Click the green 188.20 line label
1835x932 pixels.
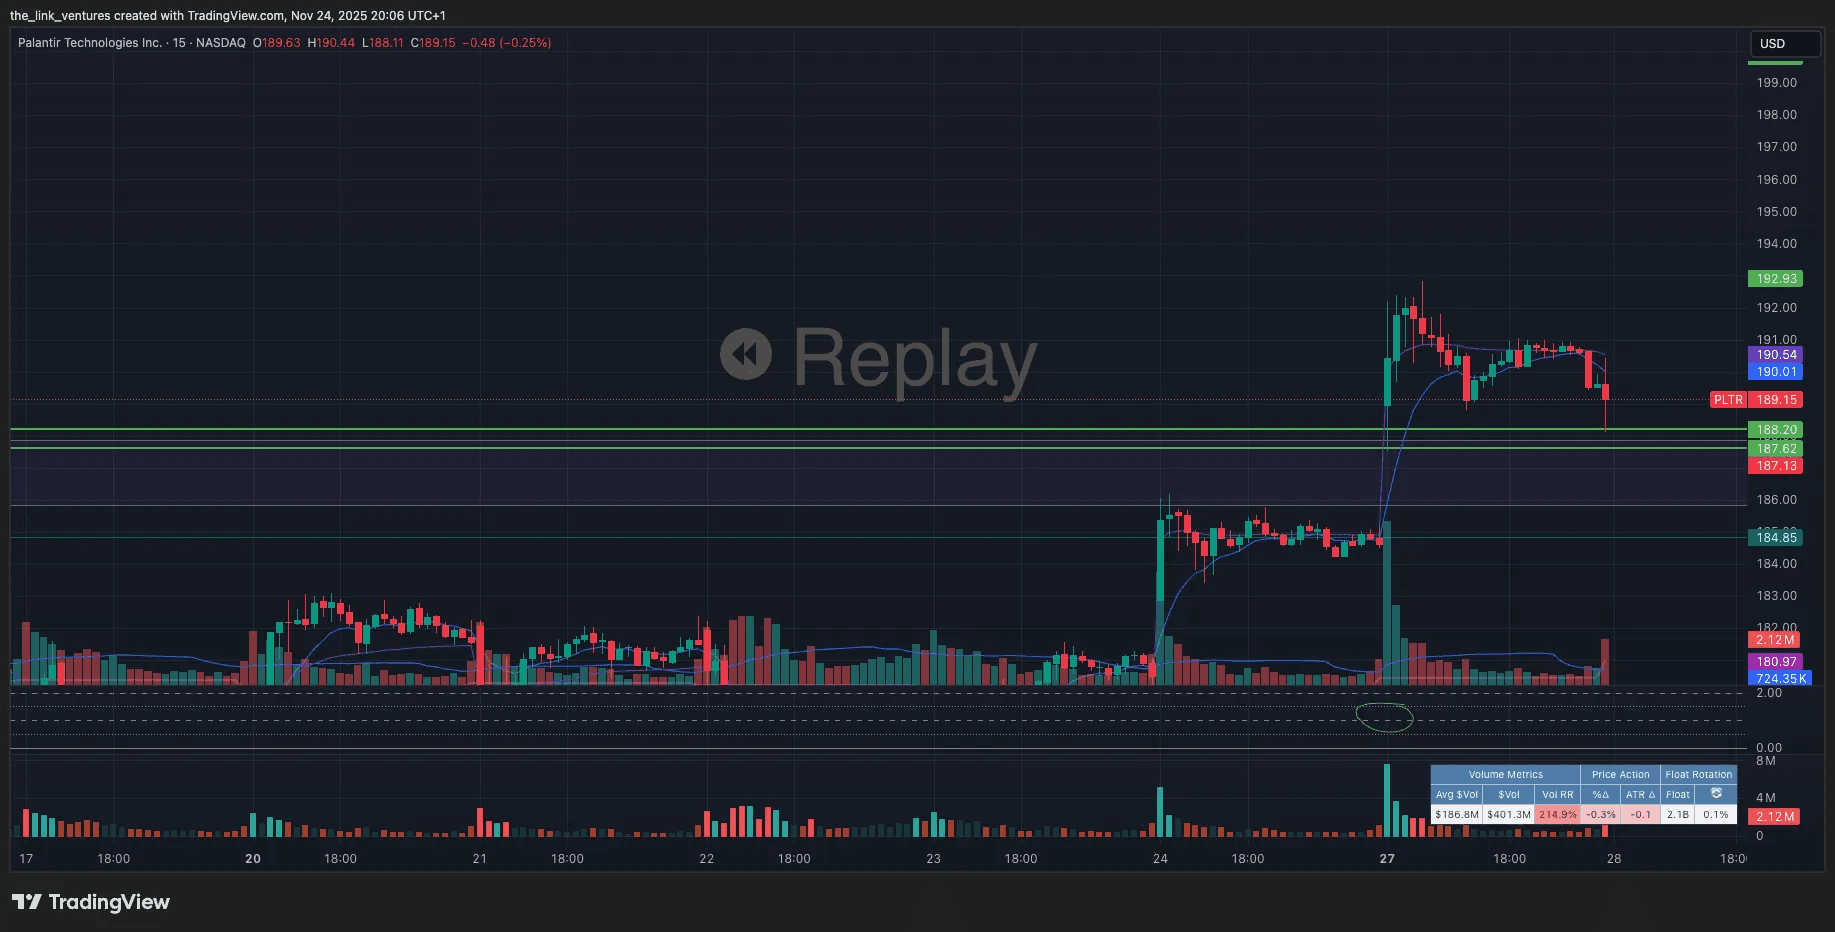(1776, 430)
